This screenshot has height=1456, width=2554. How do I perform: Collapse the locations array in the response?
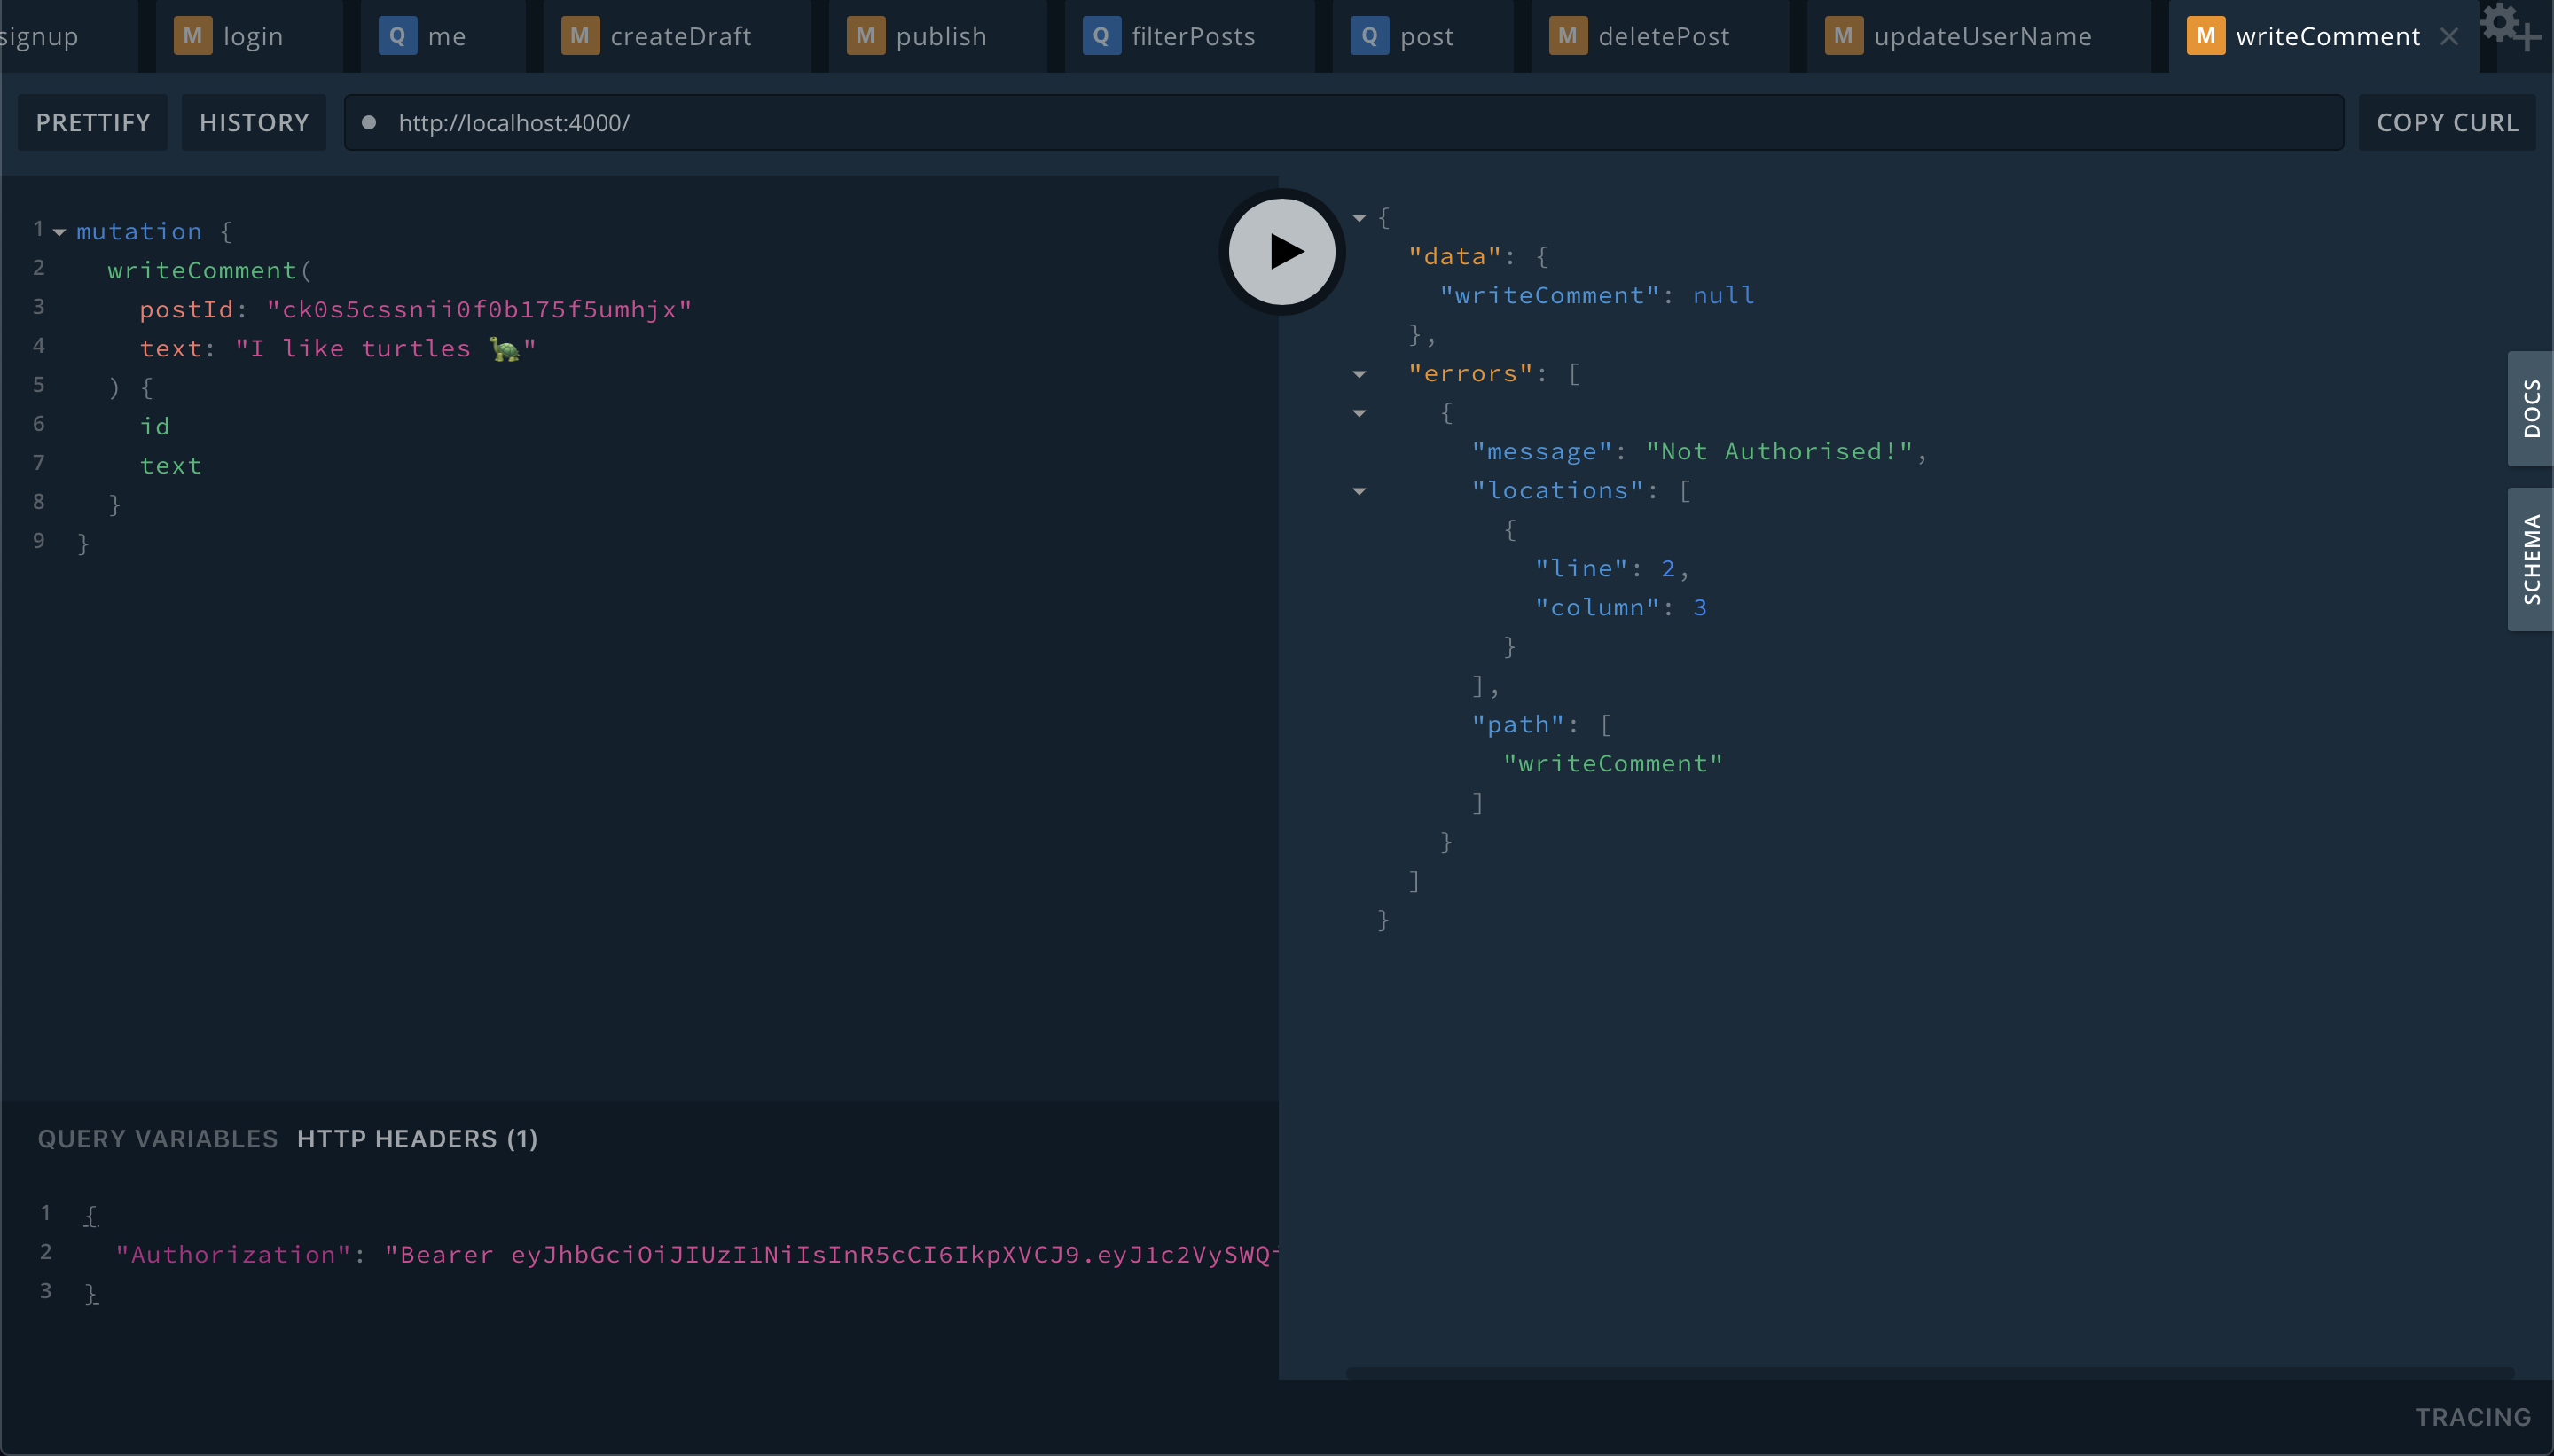(x=1359, y=491)
